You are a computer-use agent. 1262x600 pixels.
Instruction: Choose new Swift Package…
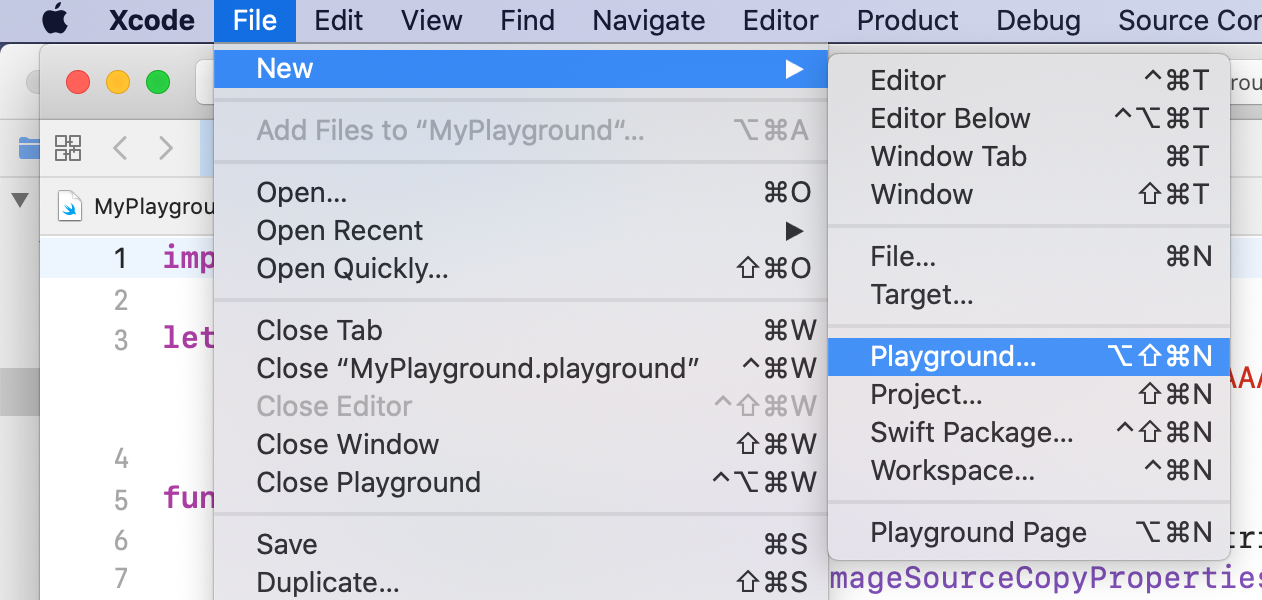[1029, 432]
